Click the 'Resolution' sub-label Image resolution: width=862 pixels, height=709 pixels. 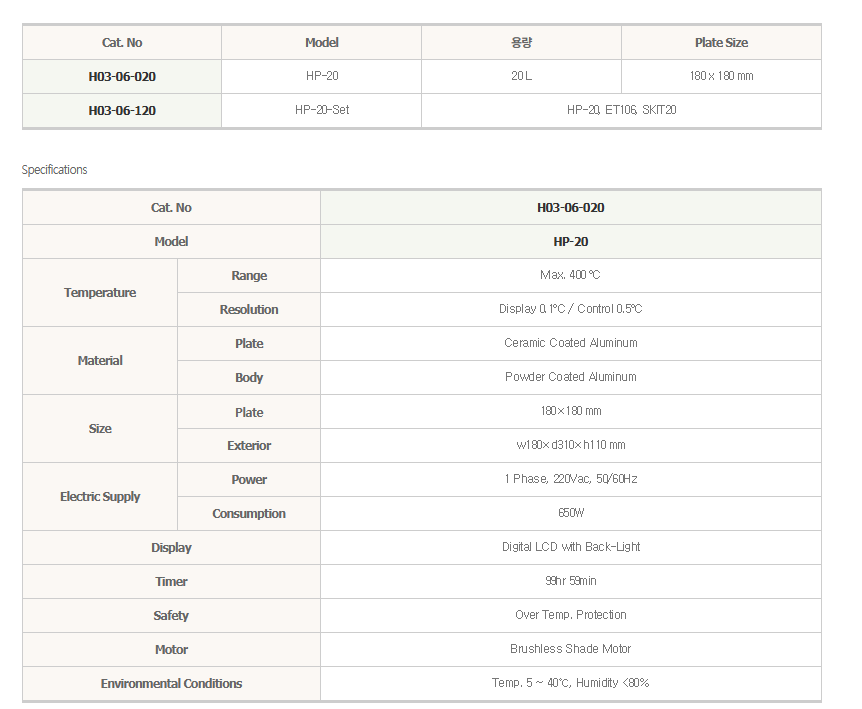click(x=249, y=309)
